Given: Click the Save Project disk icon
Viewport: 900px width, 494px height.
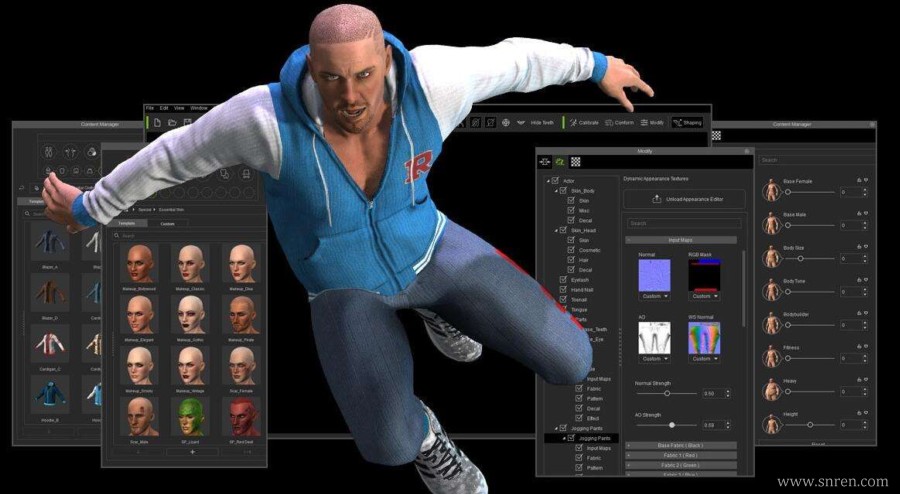Looking at the screenshot, I should tap(187, 122).
